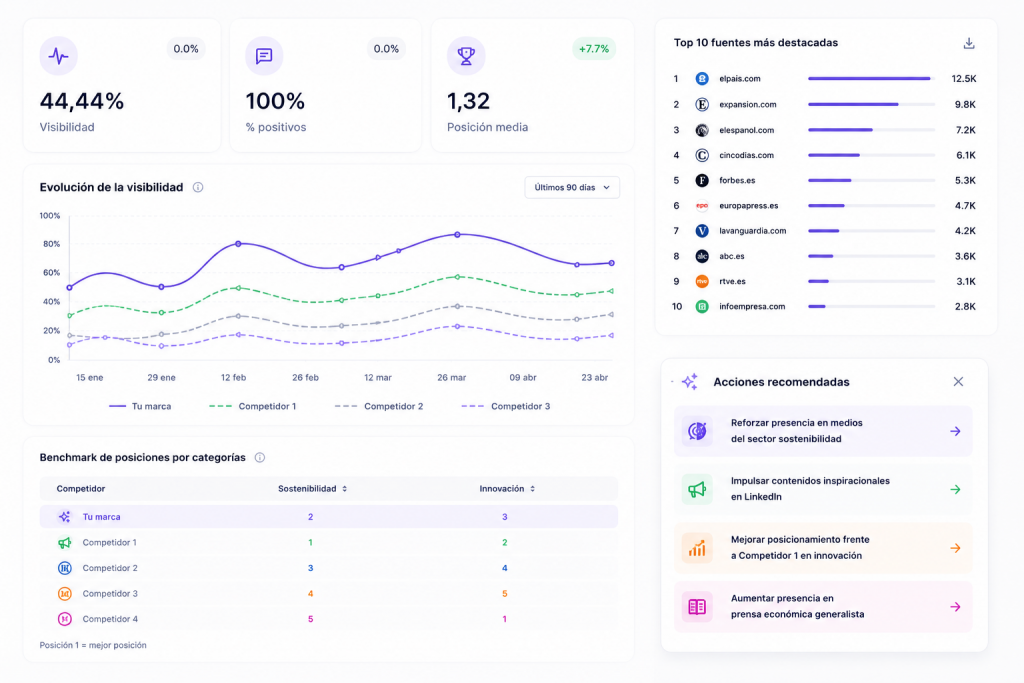Click the Posición media trophy icon

(466, 56)
